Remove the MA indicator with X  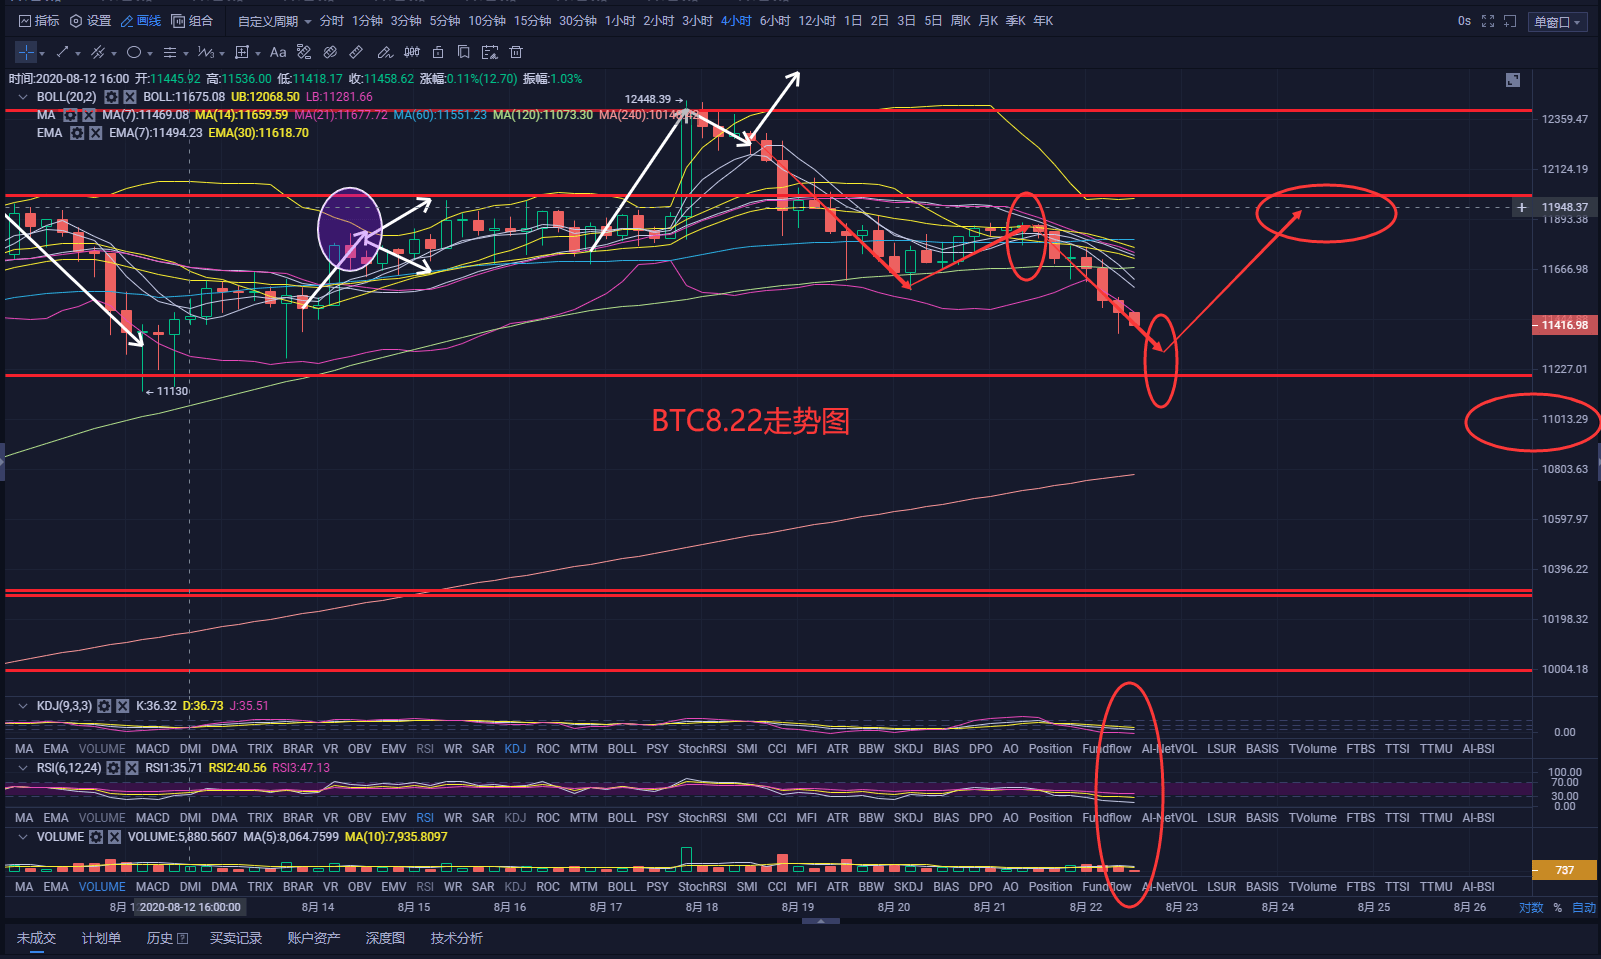tap(89, 115)
